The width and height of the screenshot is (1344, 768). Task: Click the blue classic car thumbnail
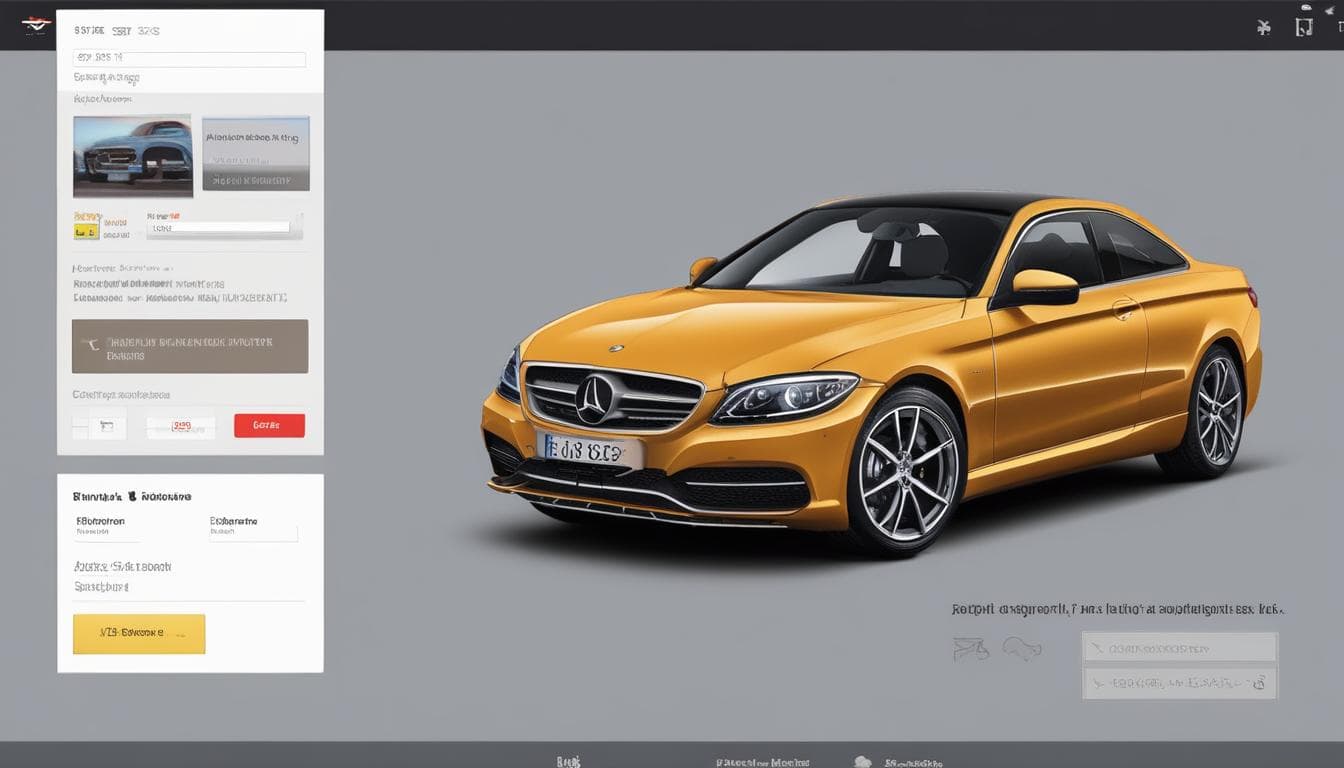click(132, 155)
